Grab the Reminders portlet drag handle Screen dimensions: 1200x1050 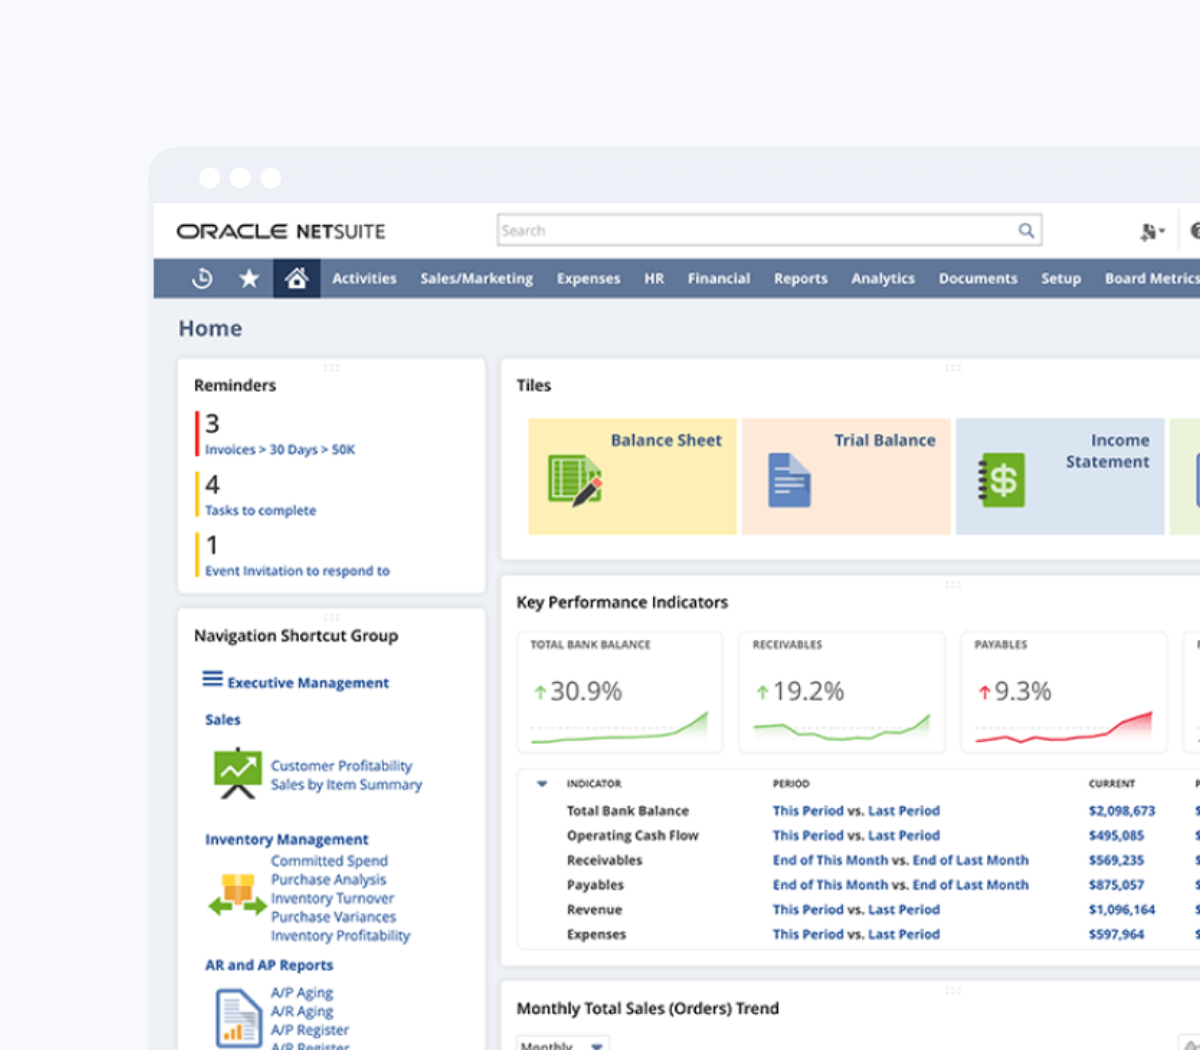[x=331, y=368]
